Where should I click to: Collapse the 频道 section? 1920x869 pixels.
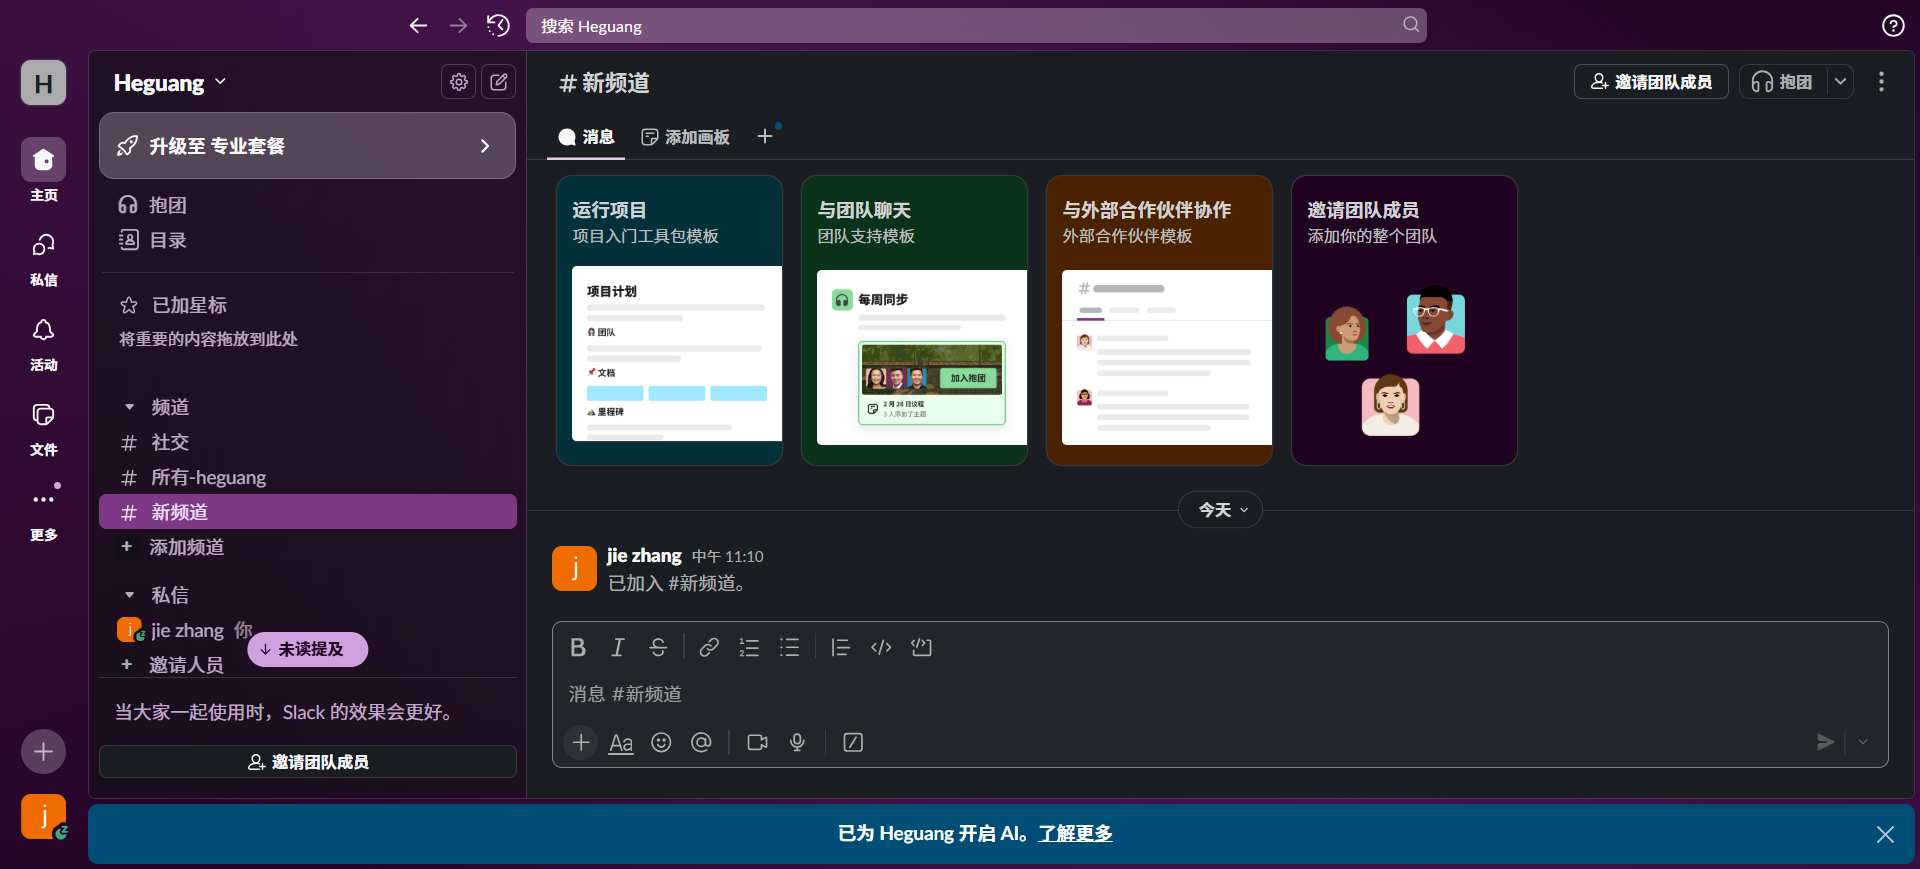[x=129, y=407]
